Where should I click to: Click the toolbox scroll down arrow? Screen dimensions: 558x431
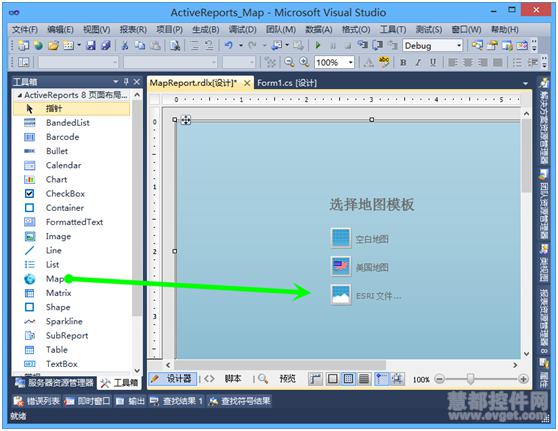(x=137, y=370)
